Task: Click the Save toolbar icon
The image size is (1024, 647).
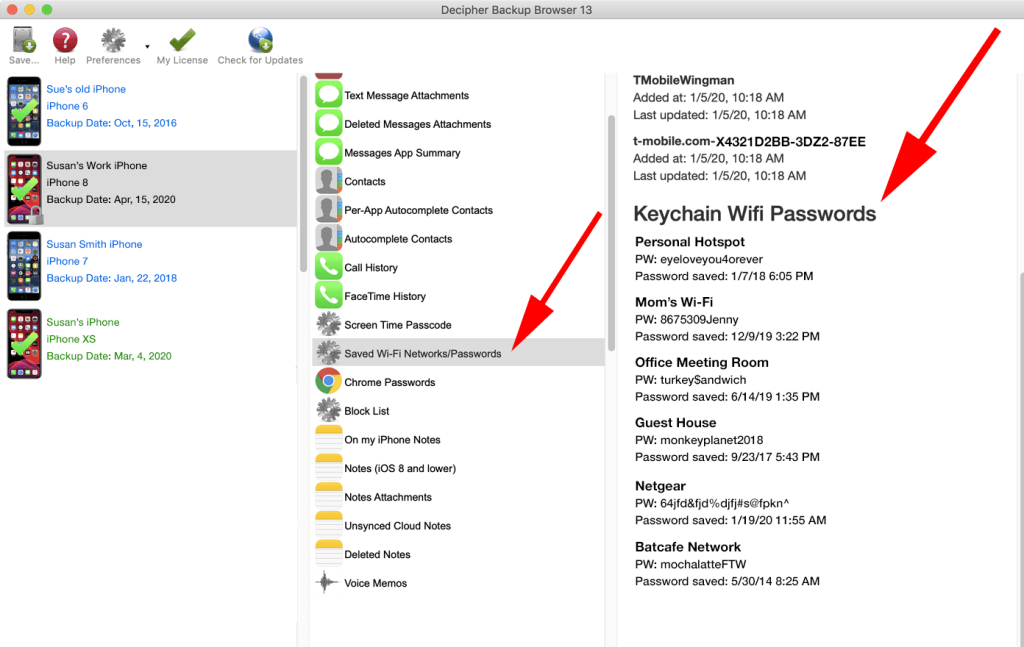Action: (x=24, y=40)
